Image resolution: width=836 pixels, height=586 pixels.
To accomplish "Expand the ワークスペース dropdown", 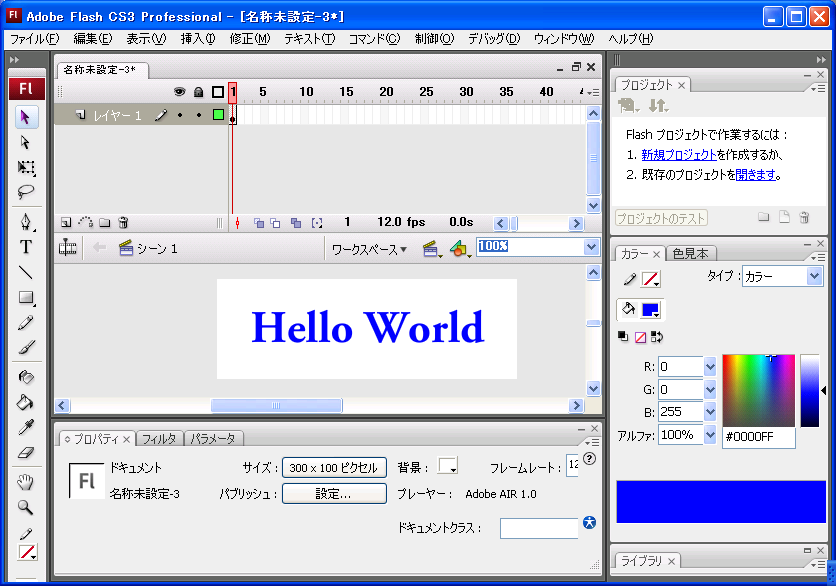I will [x=369, y=249].
